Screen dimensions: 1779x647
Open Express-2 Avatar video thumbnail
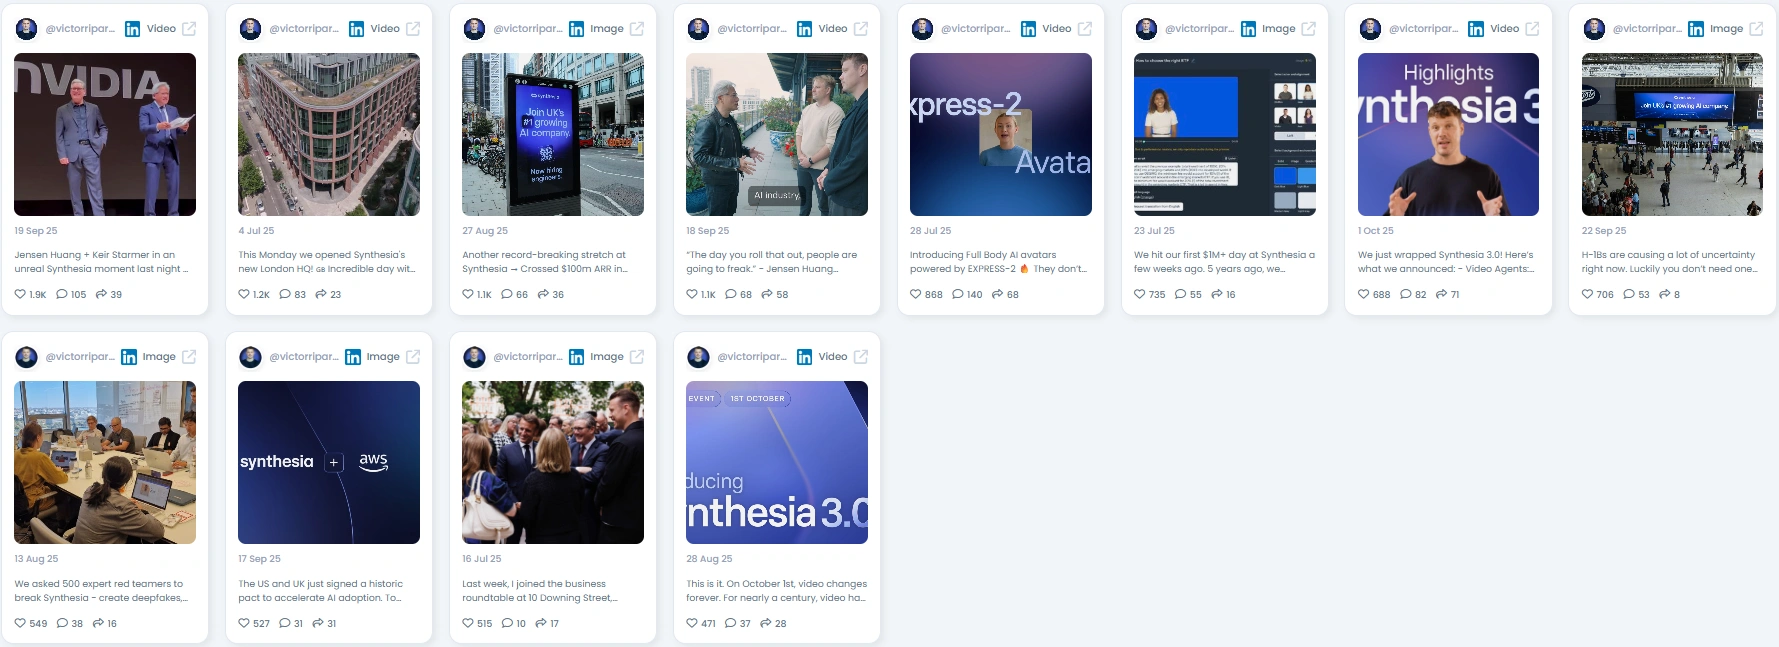pos(1001,134)
